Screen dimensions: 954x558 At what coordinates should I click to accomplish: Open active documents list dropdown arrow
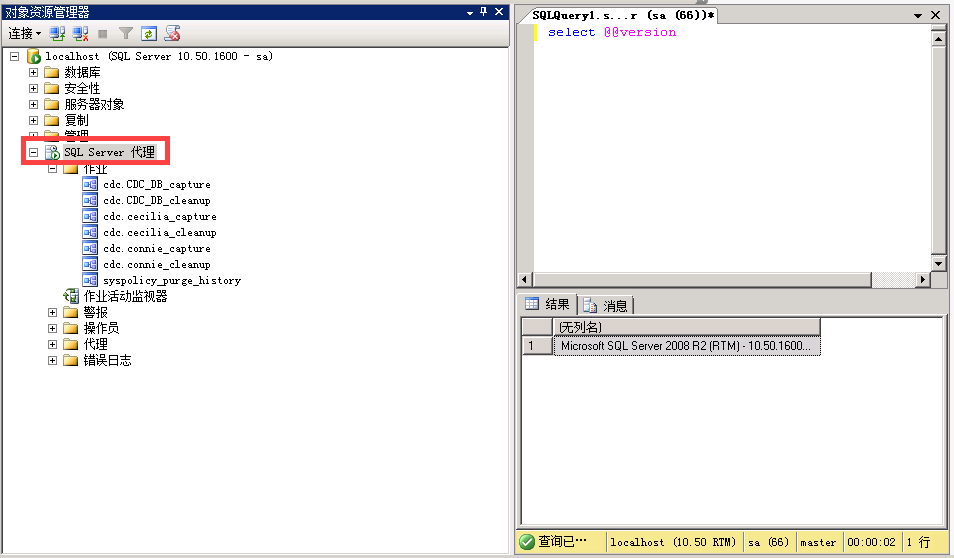click(917, 16)
